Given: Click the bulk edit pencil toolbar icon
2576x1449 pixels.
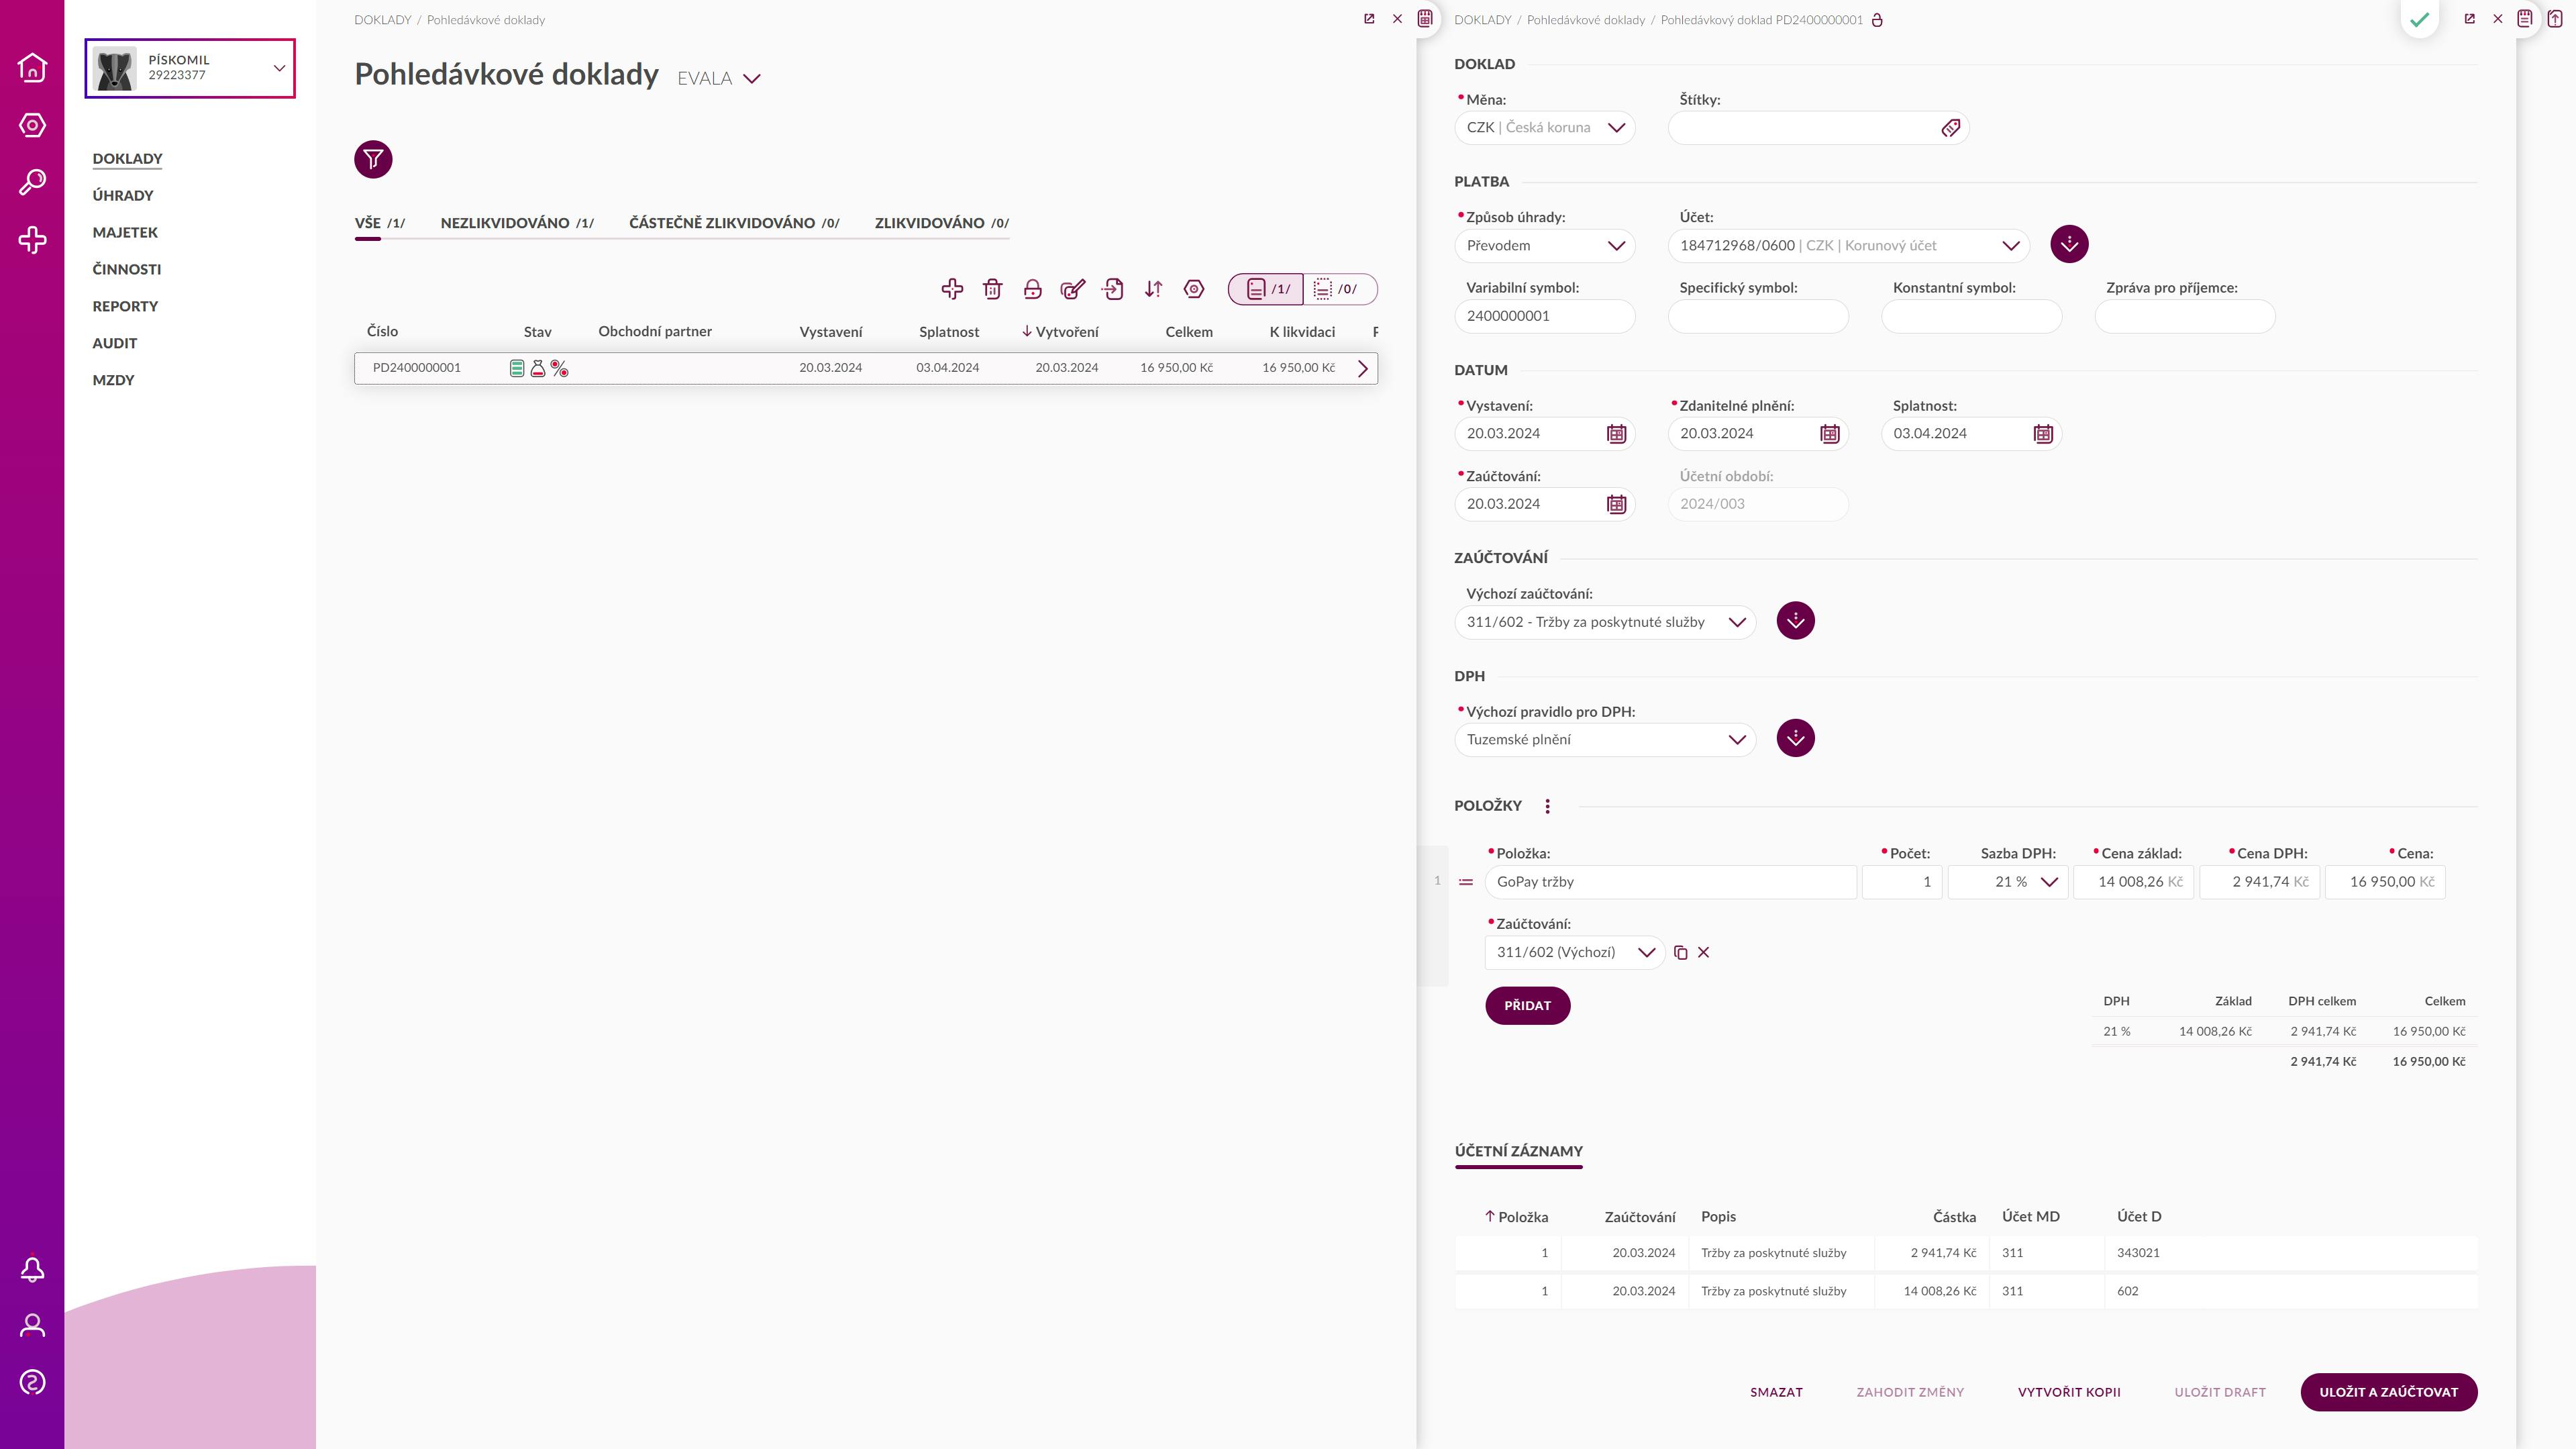Looking at the screenshot, I should tap(1073, 289).
